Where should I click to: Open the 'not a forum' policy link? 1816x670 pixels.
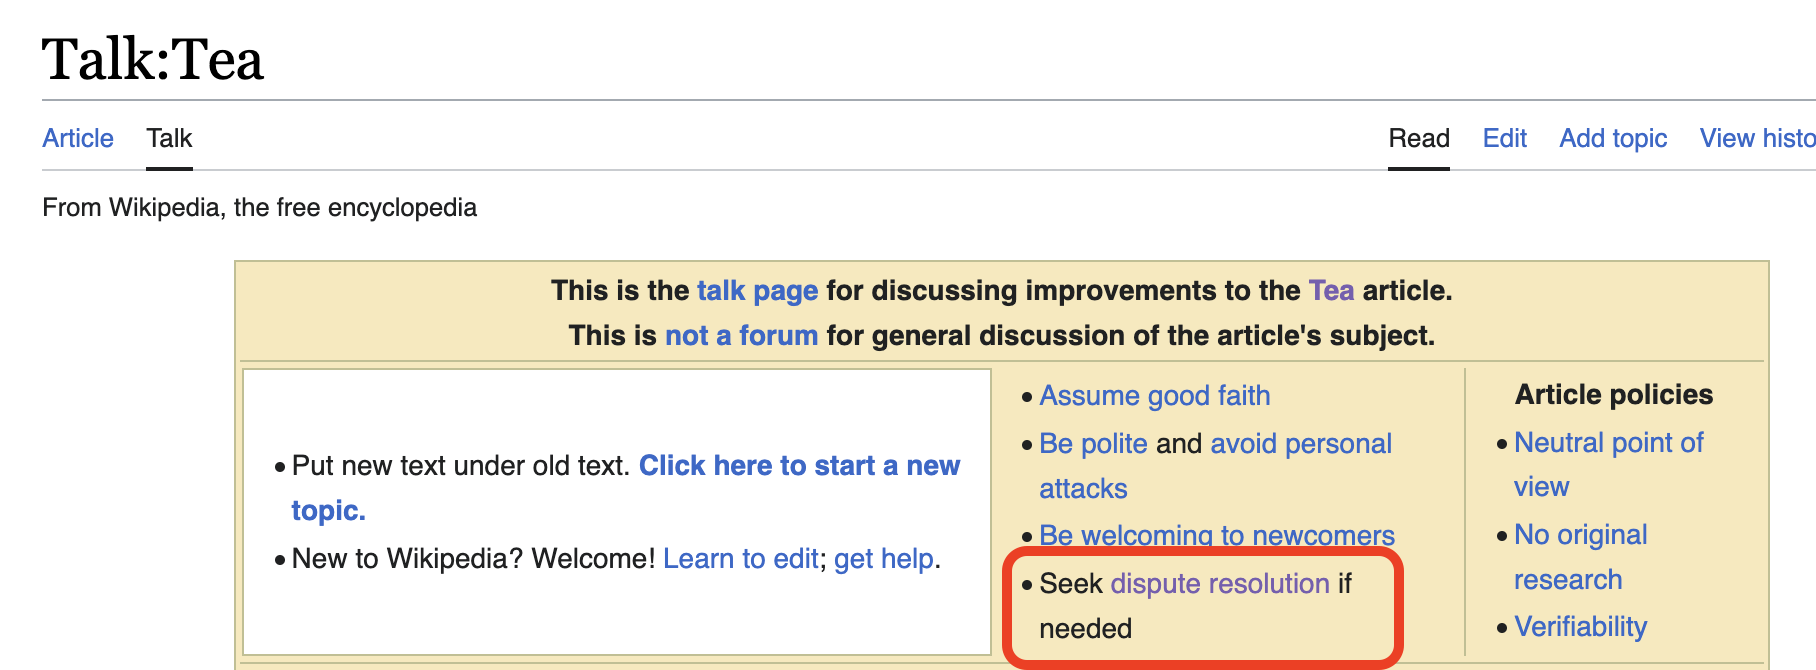[x=741, y=335]
